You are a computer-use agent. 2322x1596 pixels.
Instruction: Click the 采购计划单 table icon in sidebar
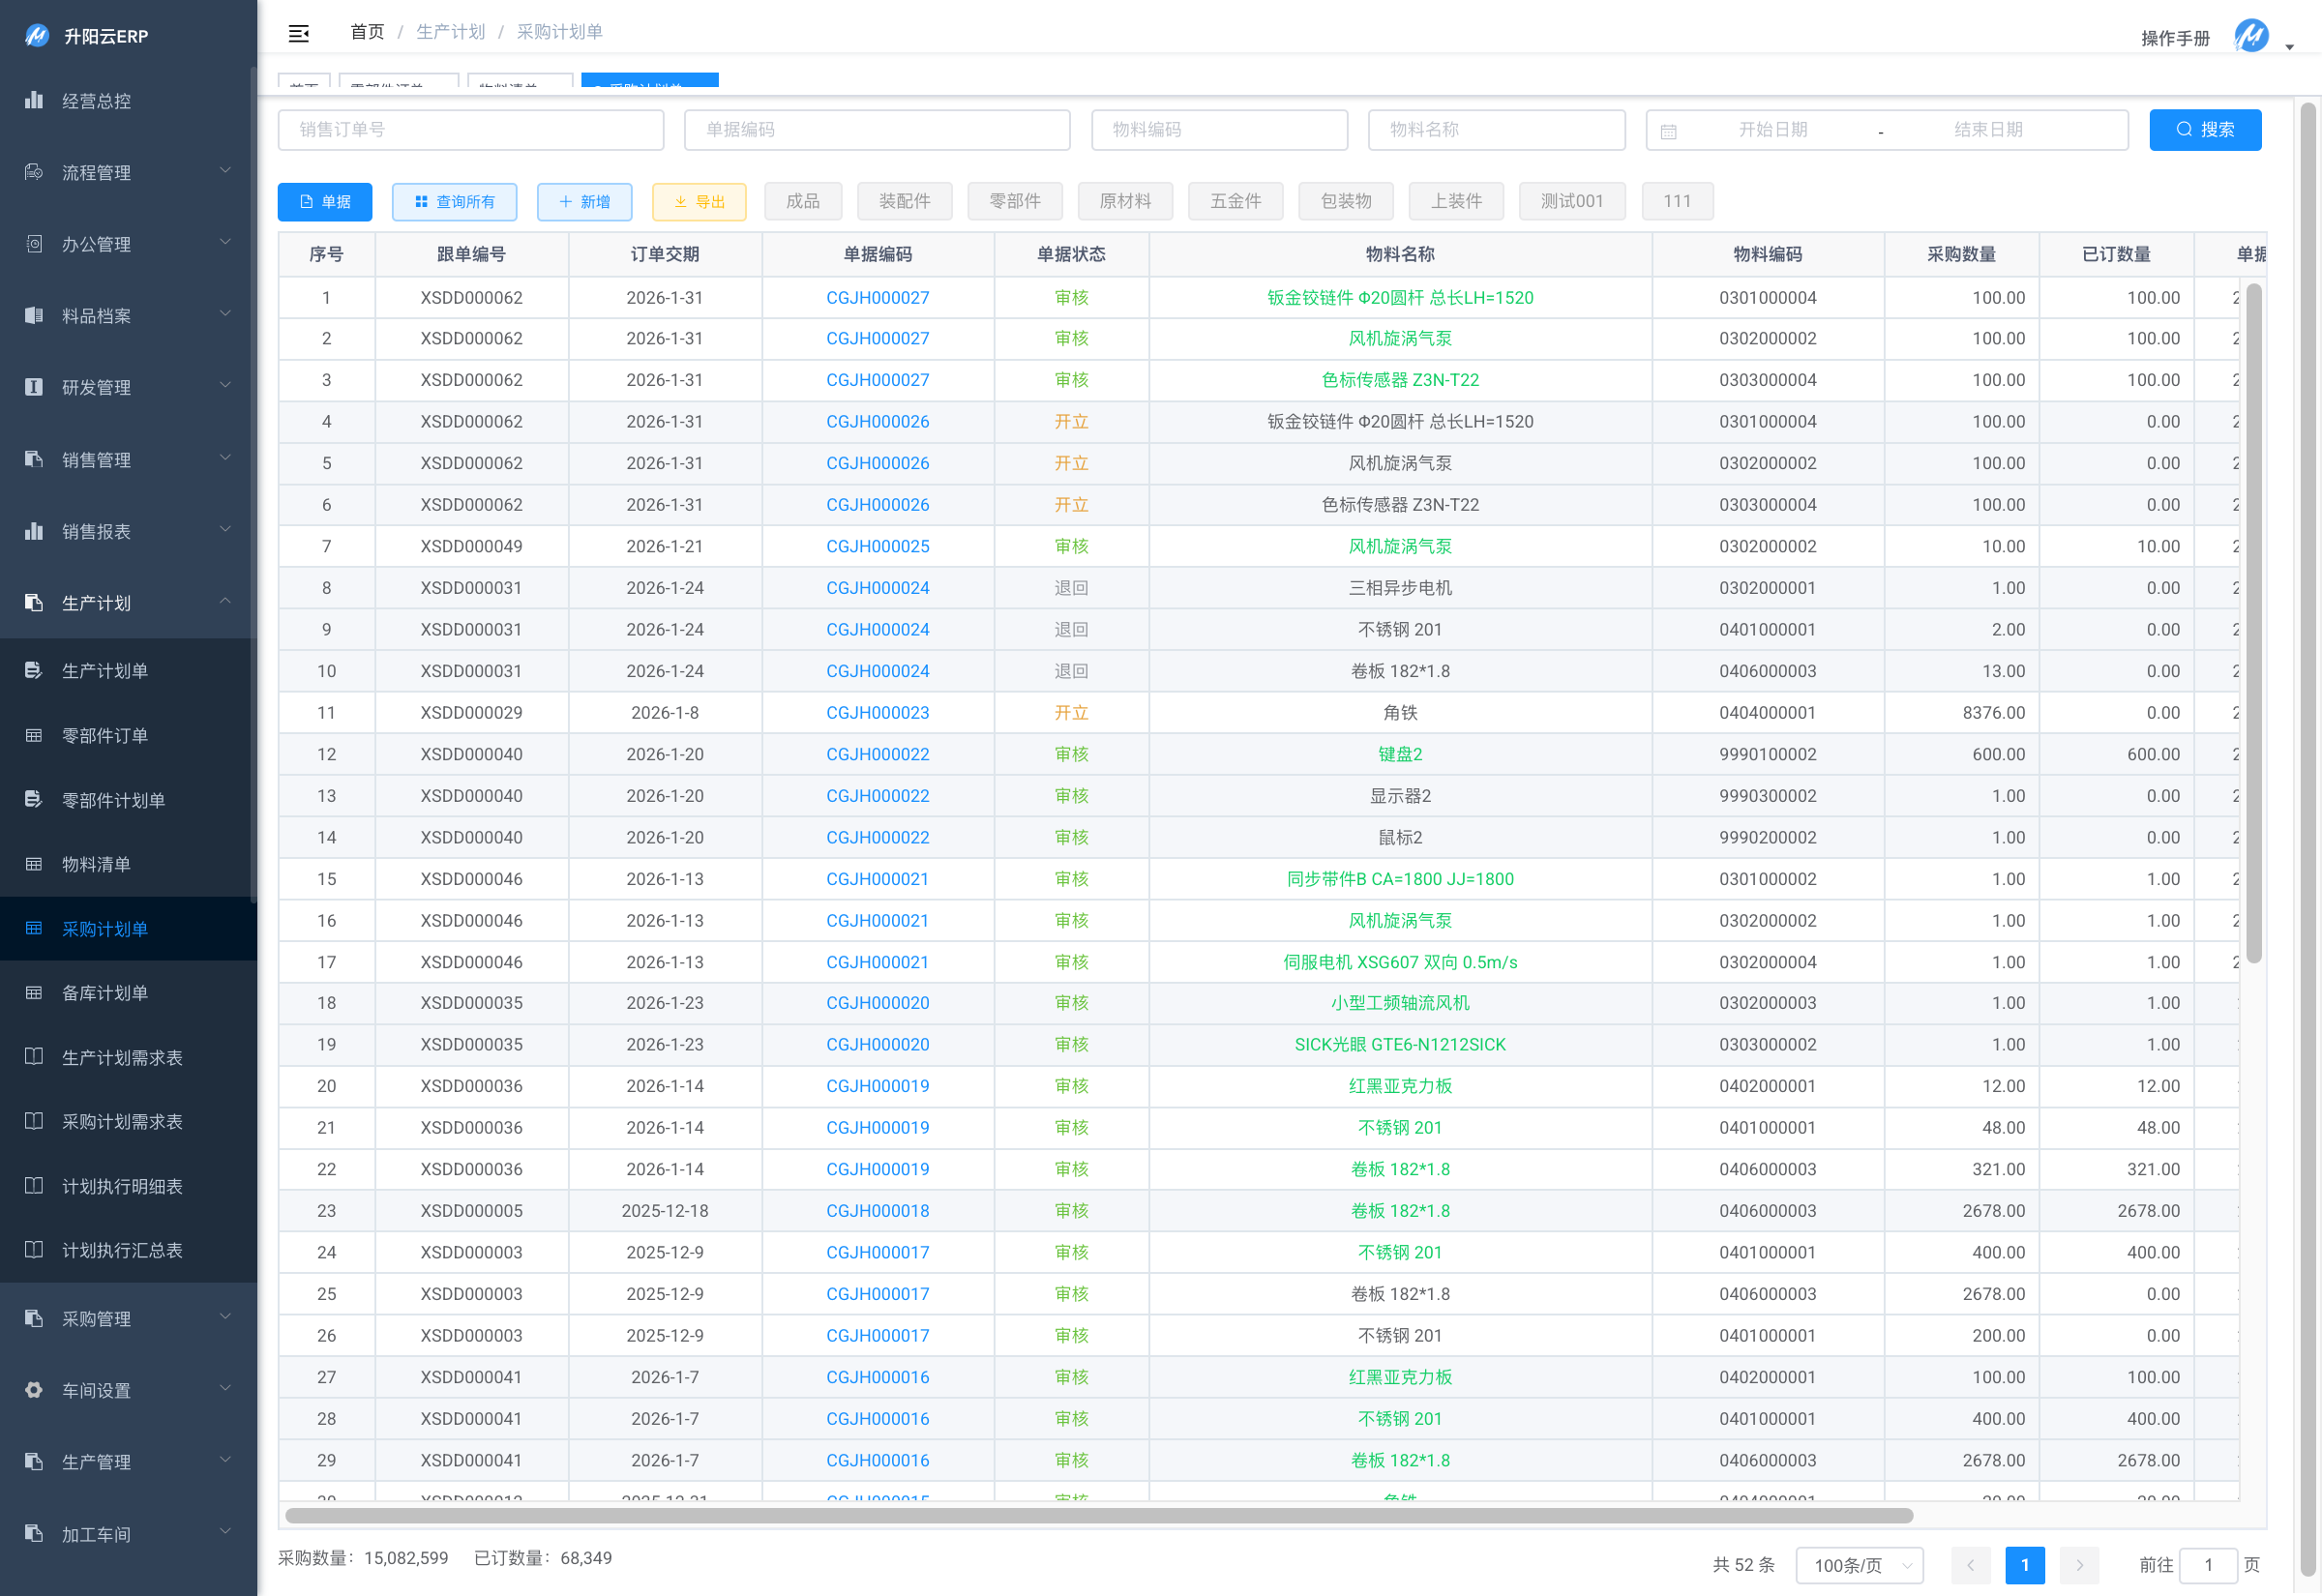[x=34, y=928]
